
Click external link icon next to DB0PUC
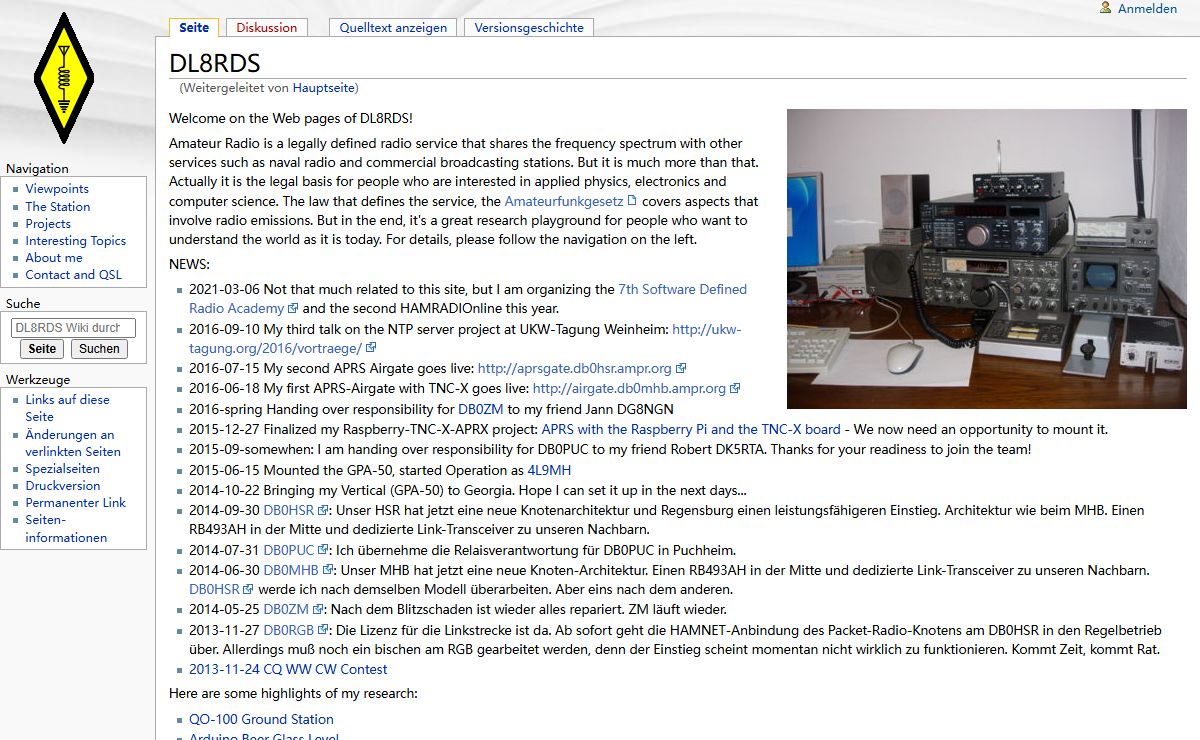pyautogui.click(x=323, y=551)
